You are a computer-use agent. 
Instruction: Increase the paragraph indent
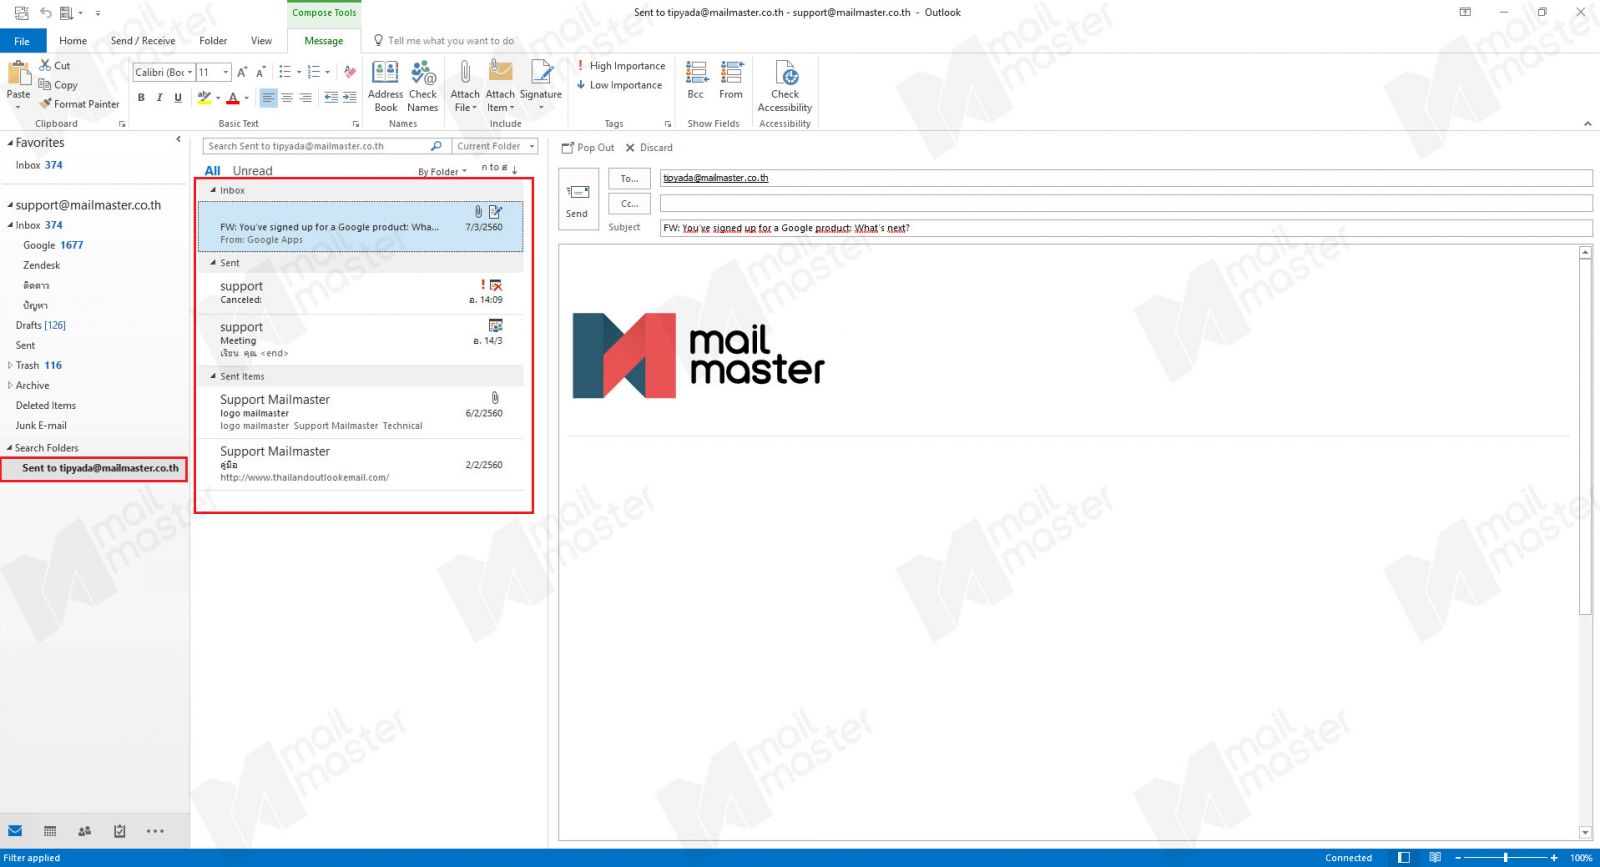pyautogui.click(x=349, y=98)
